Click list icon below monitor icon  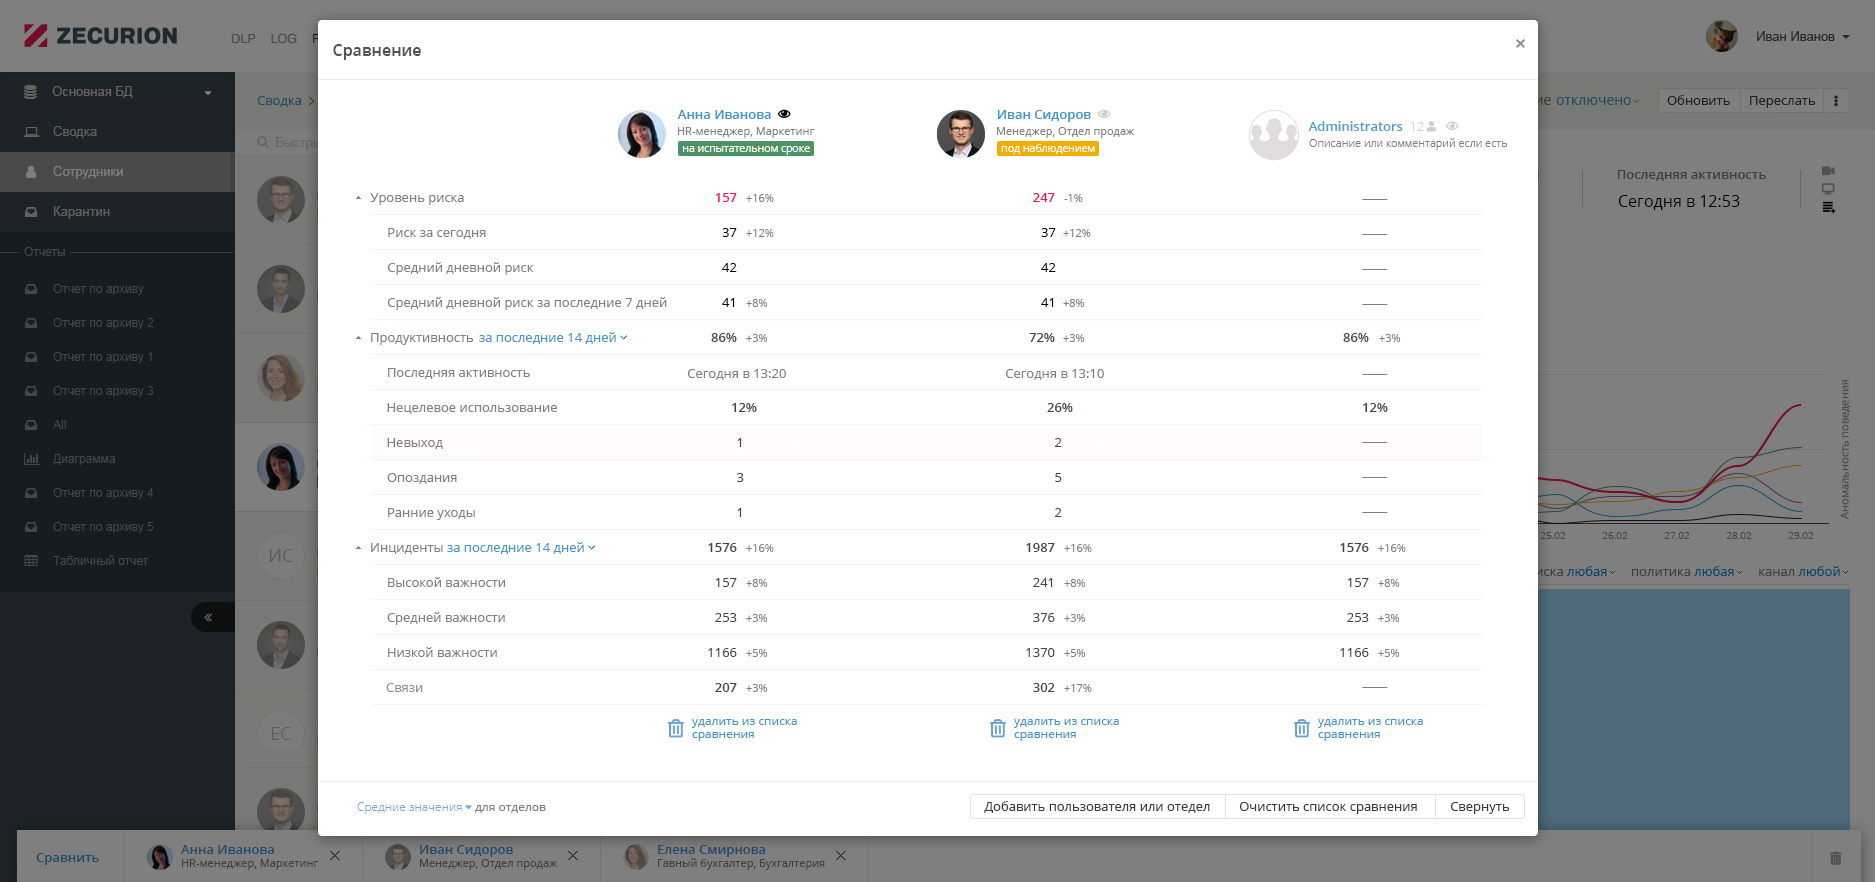1828,208
